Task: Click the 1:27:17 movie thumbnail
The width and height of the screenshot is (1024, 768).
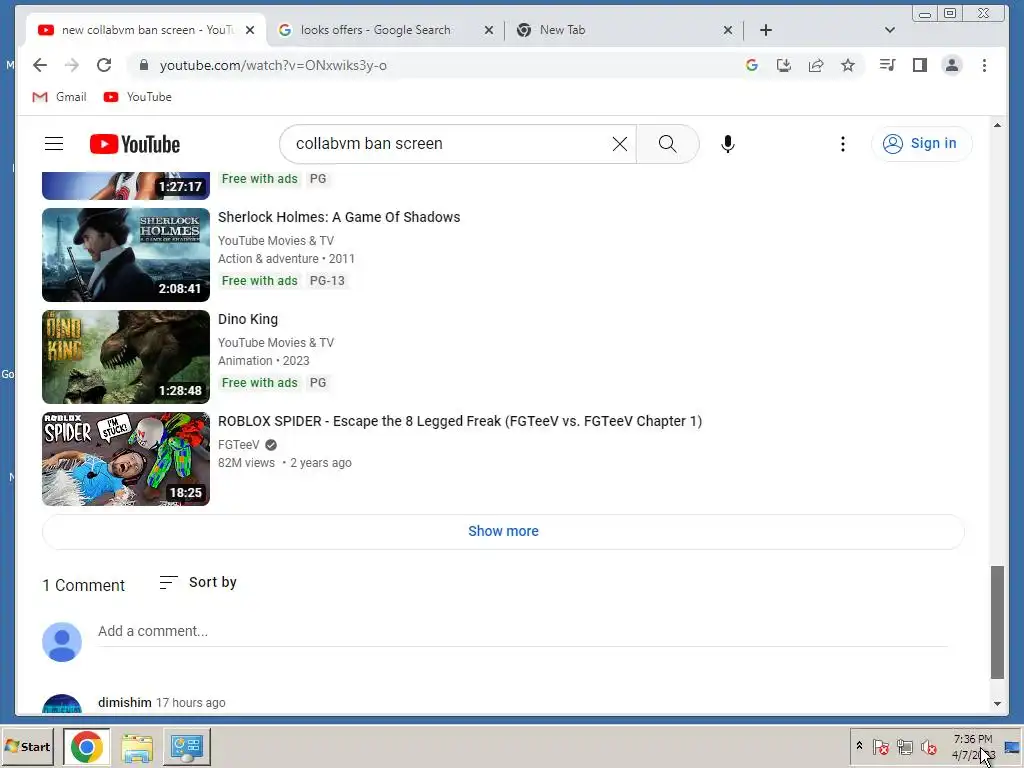Action: [x=126, y=185]
